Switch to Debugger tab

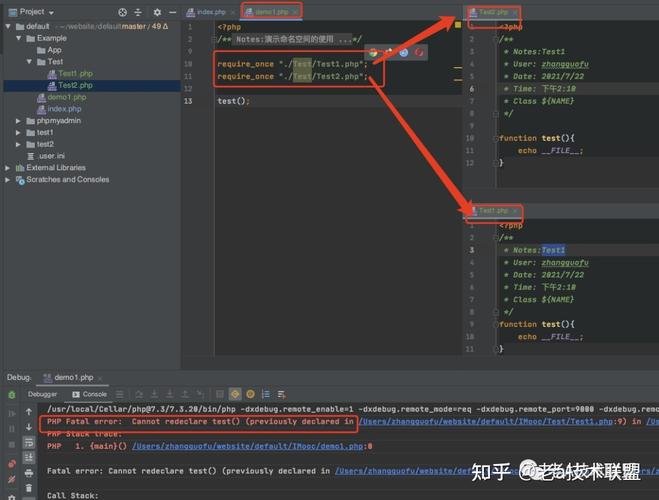[x=42, y=394]
